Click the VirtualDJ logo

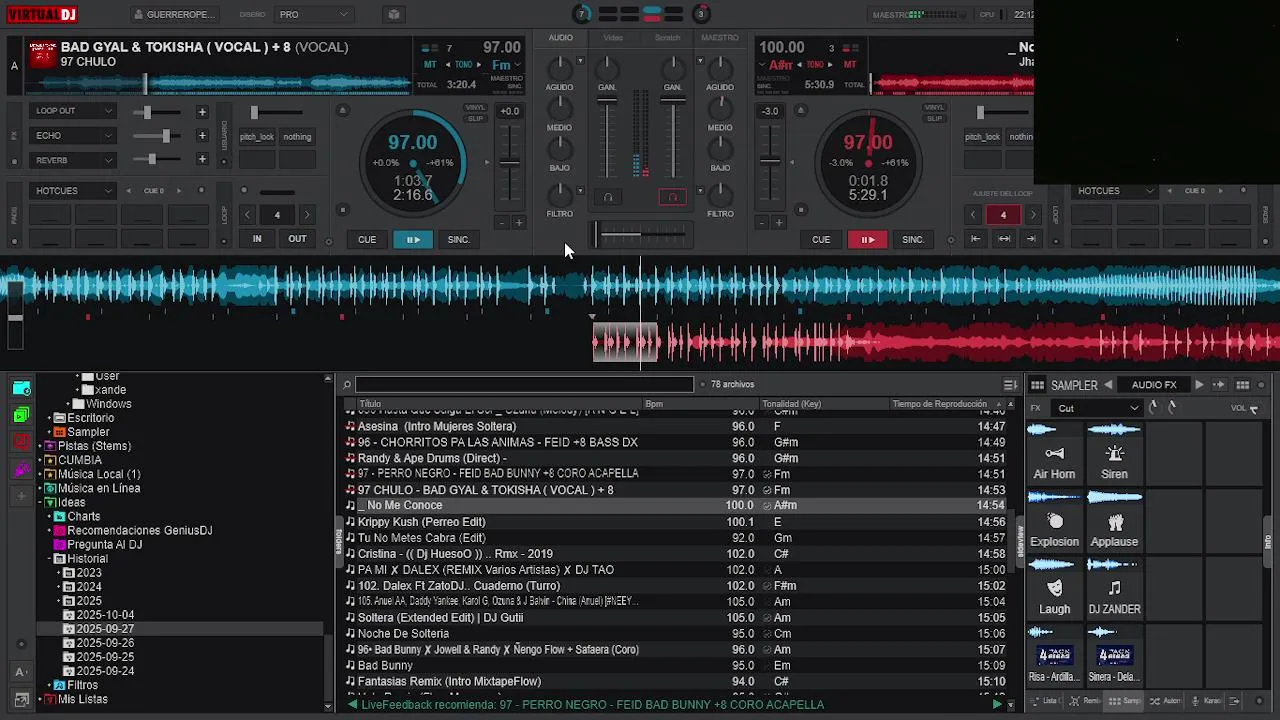(41, 14)
